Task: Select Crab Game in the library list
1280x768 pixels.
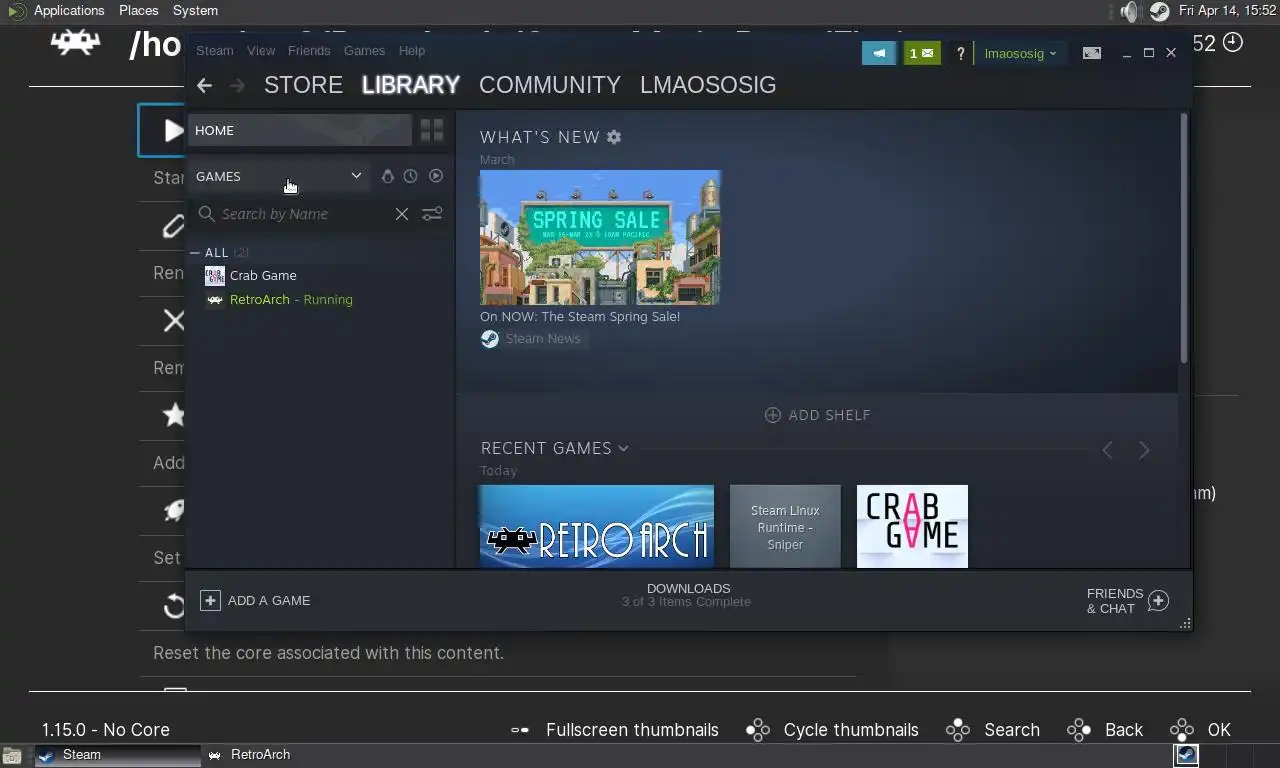Action: (263, 276)
